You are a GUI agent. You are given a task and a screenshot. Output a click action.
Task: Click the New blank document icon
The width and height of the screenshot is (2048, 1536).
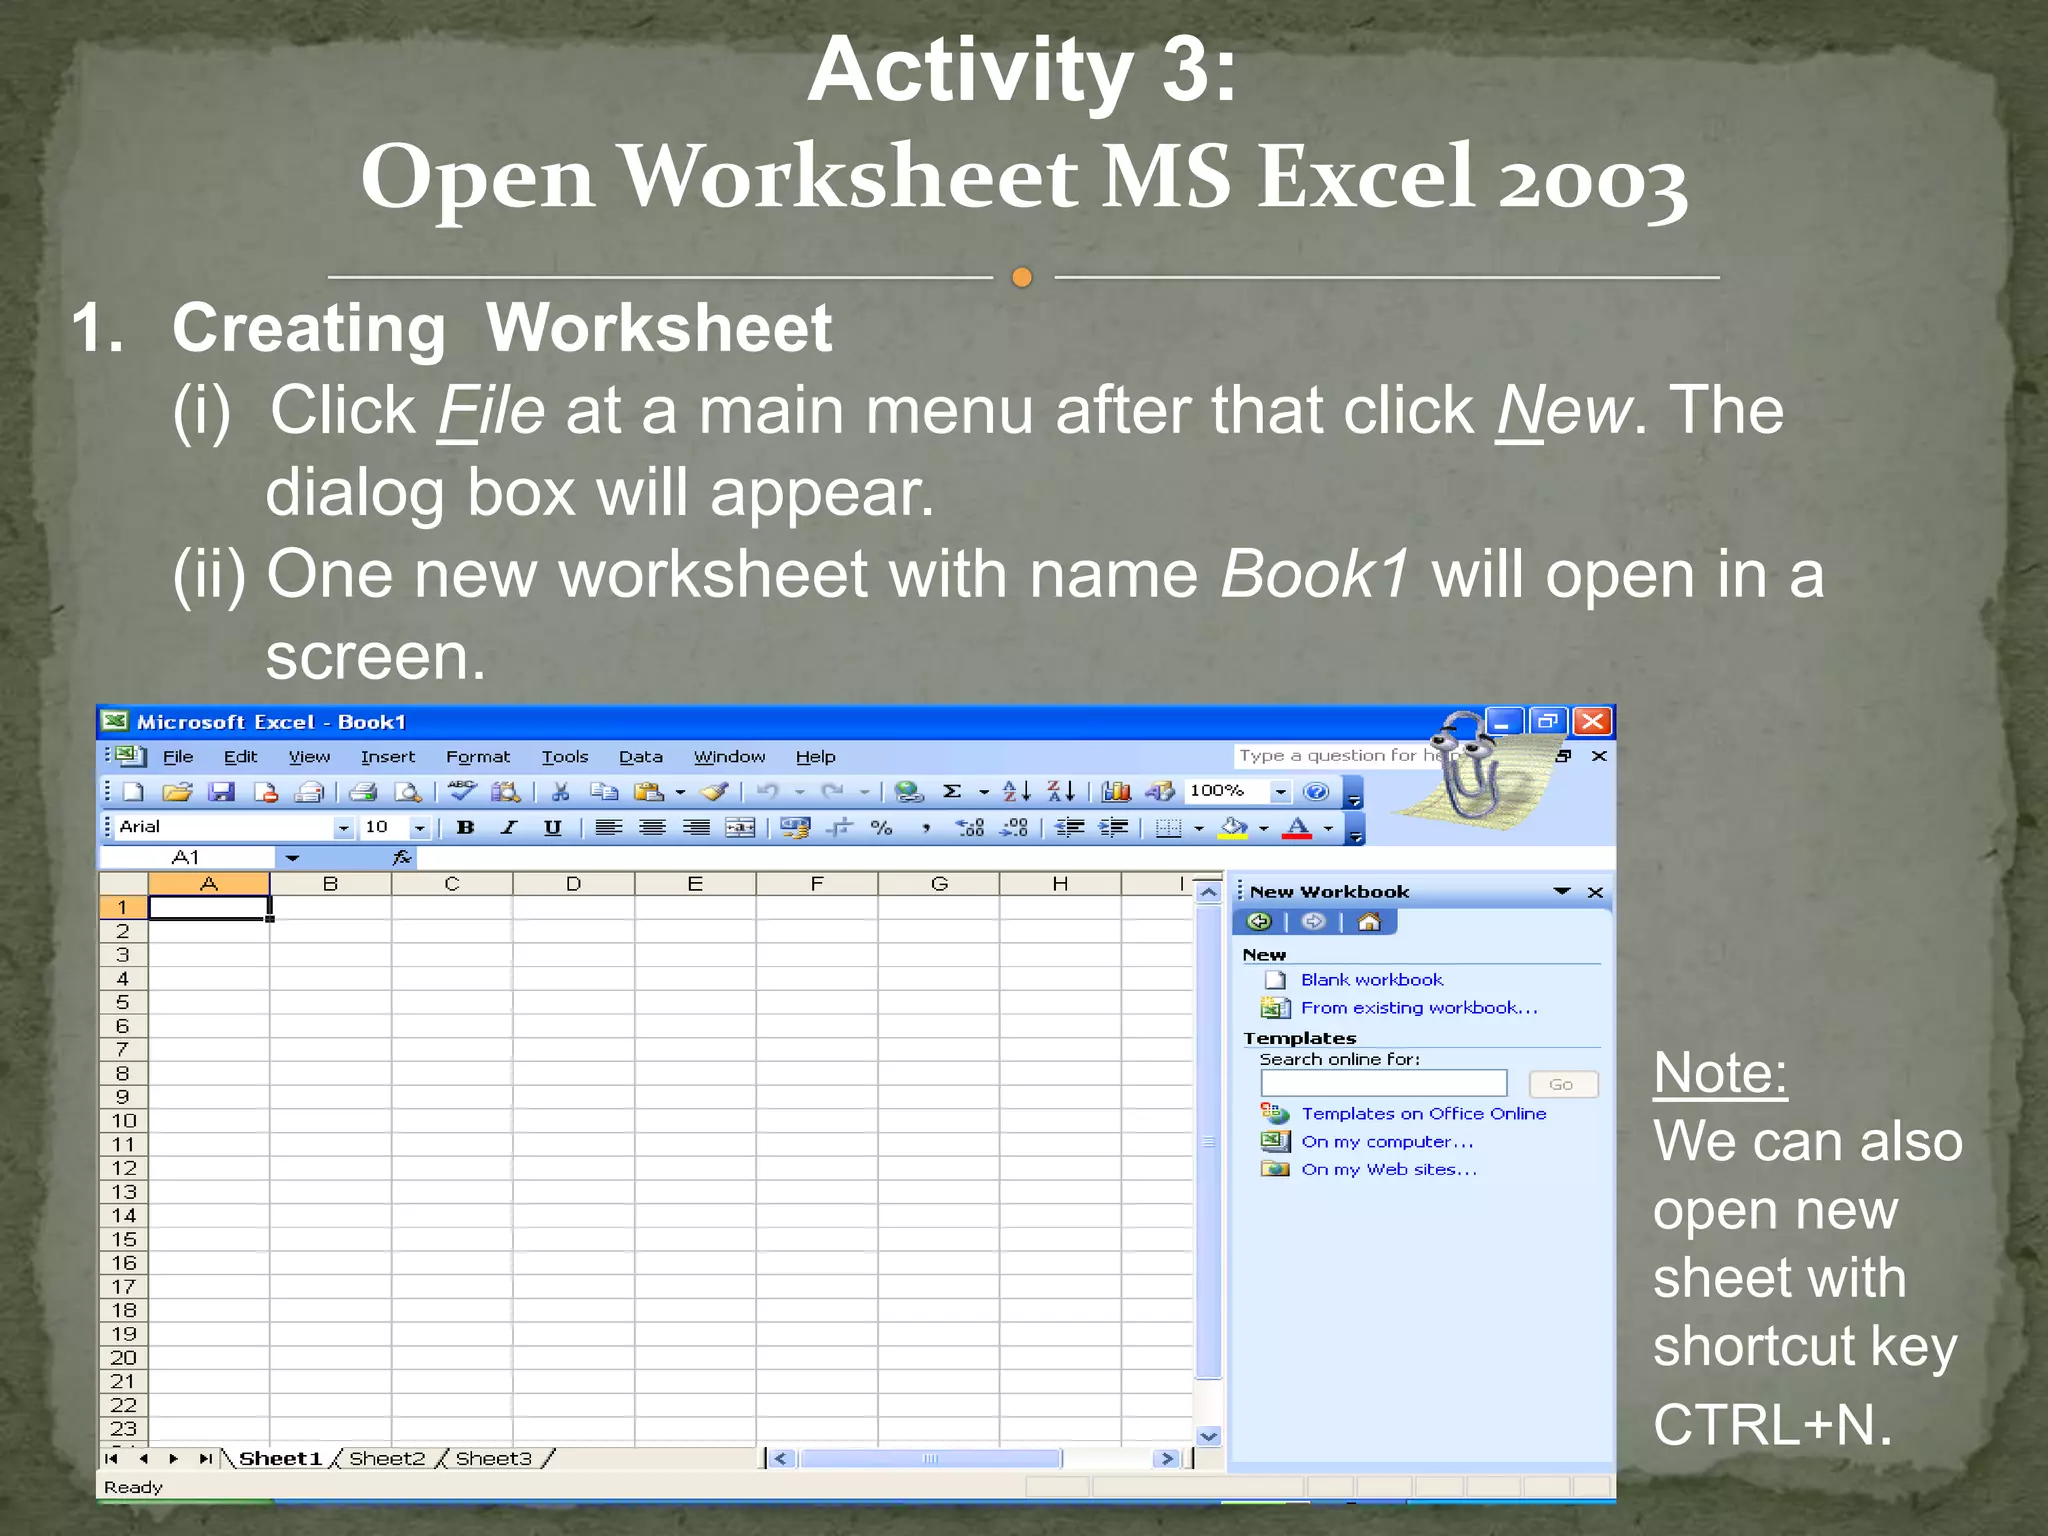[132, 792]
